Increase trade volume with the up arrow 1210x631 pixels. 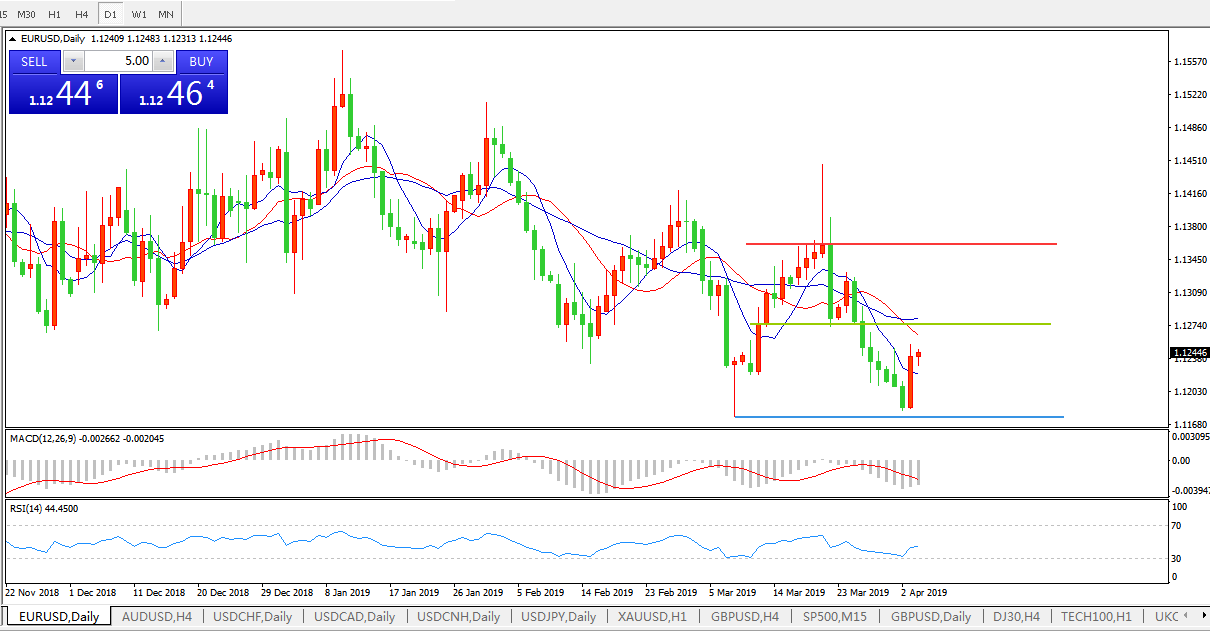tap(164, 61)
